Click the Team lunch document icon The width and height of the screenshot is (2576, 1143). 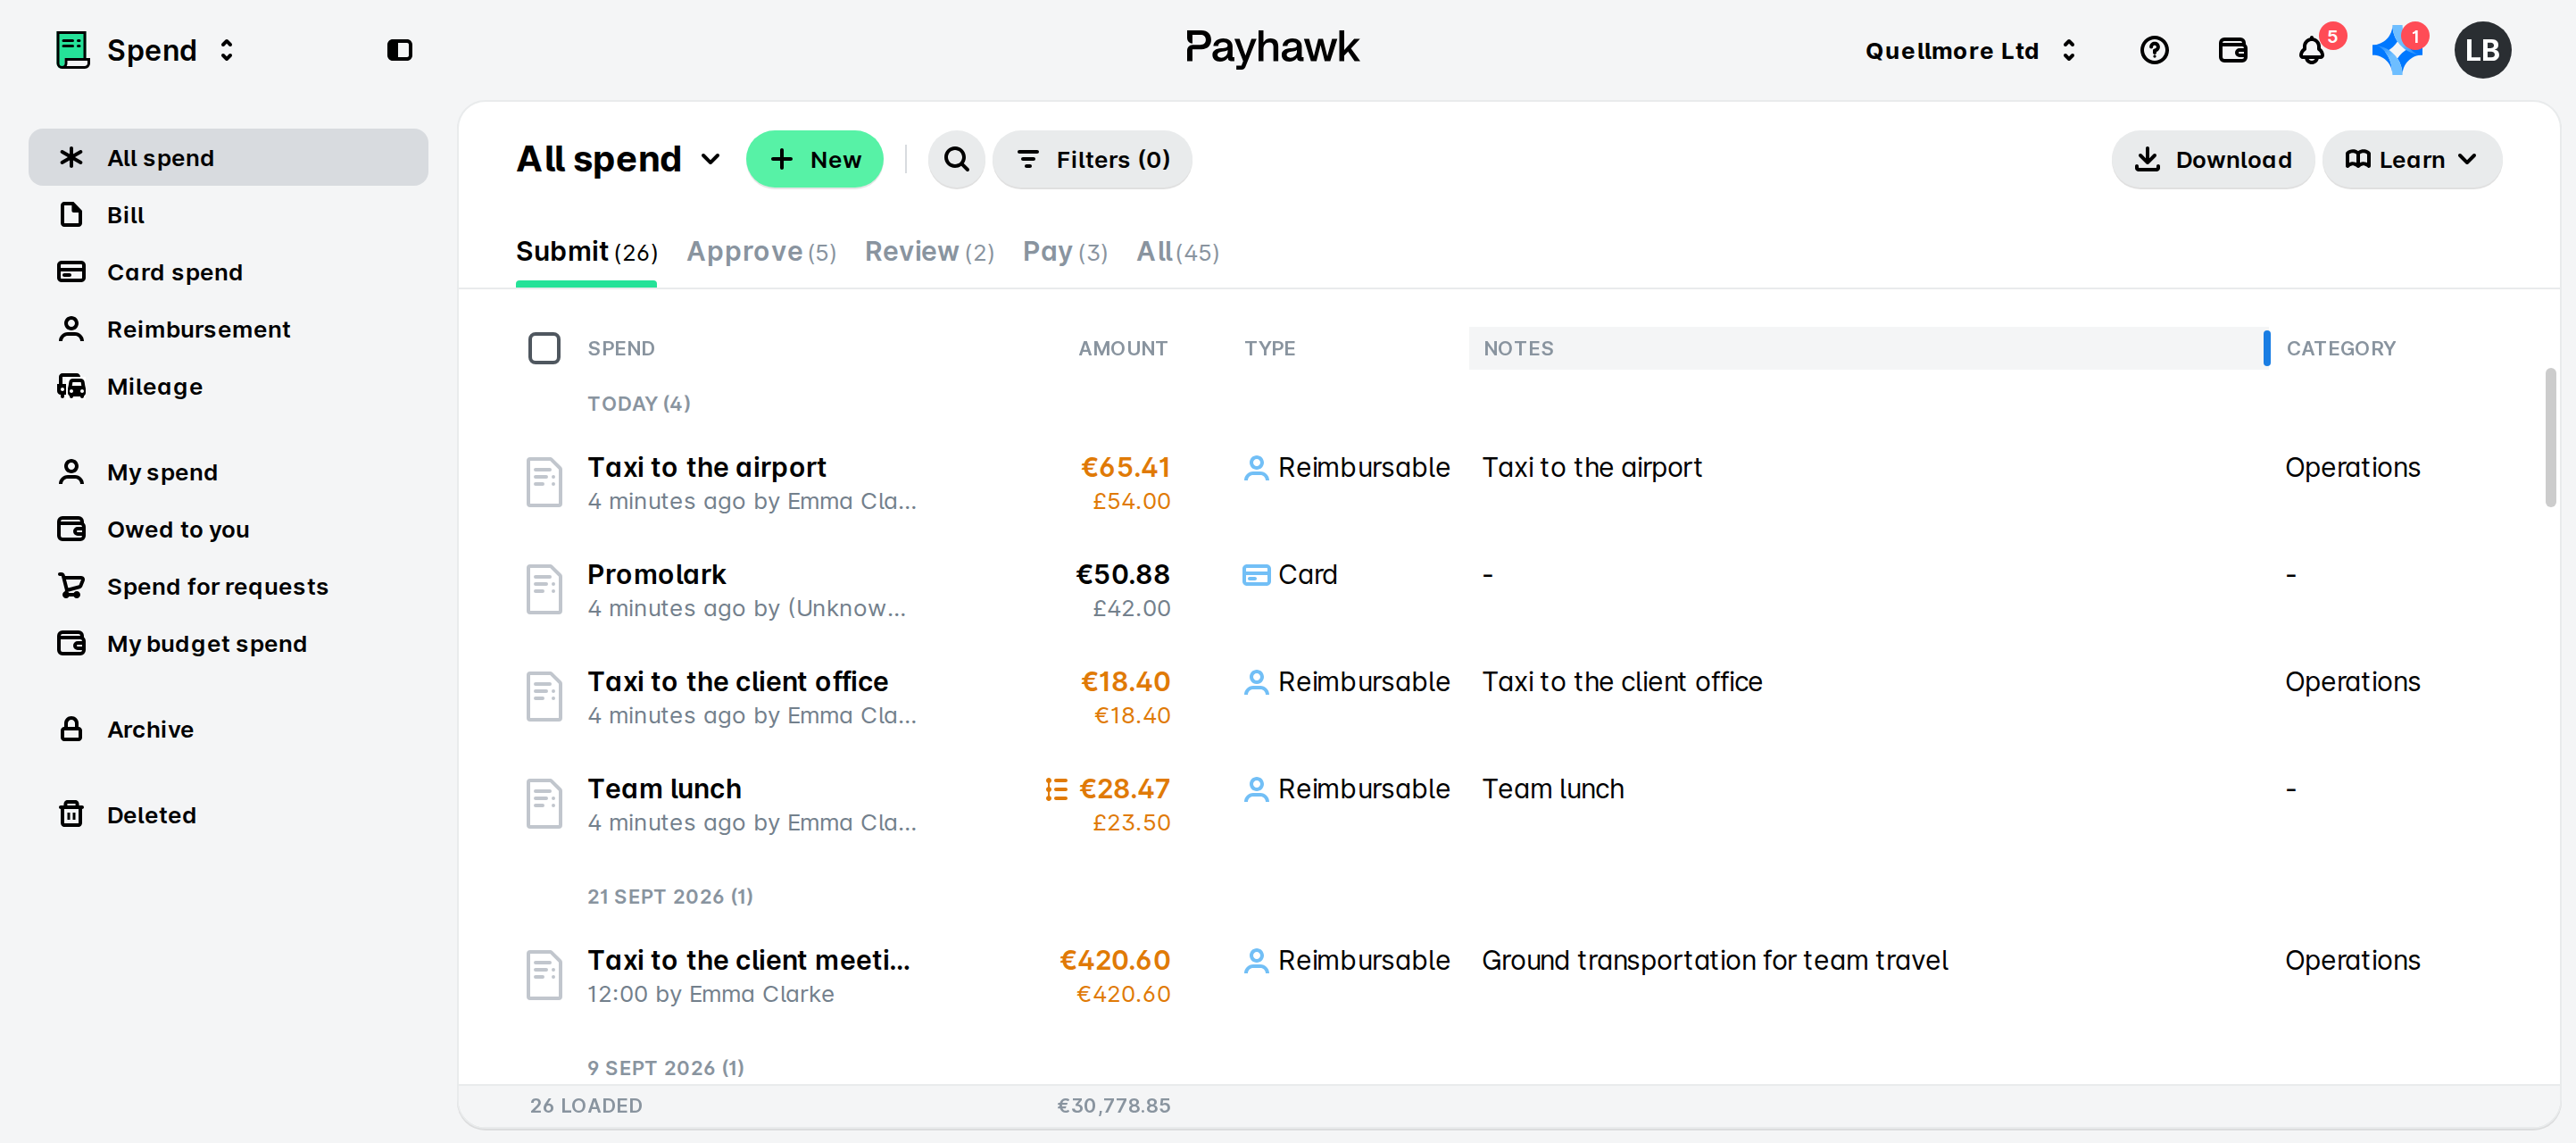tap(544, 803)
